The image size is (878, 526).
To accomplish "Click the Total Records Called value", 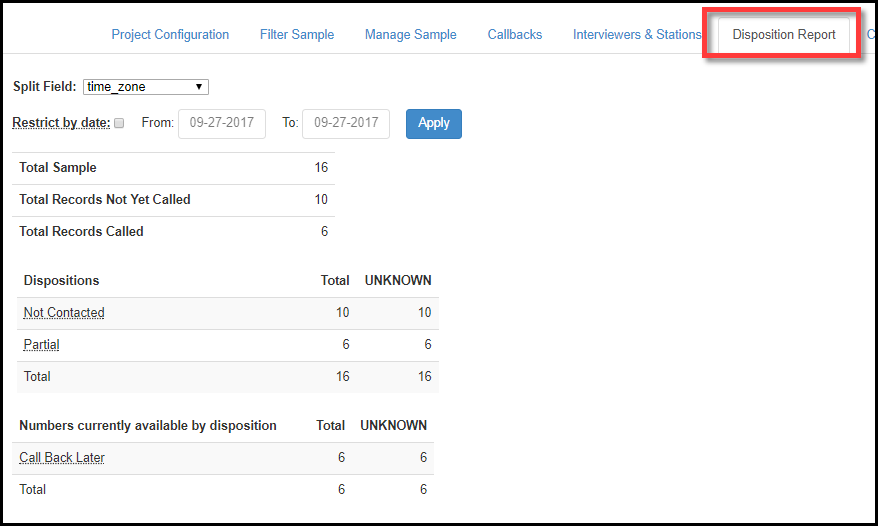I will click(x=324, y=232).
